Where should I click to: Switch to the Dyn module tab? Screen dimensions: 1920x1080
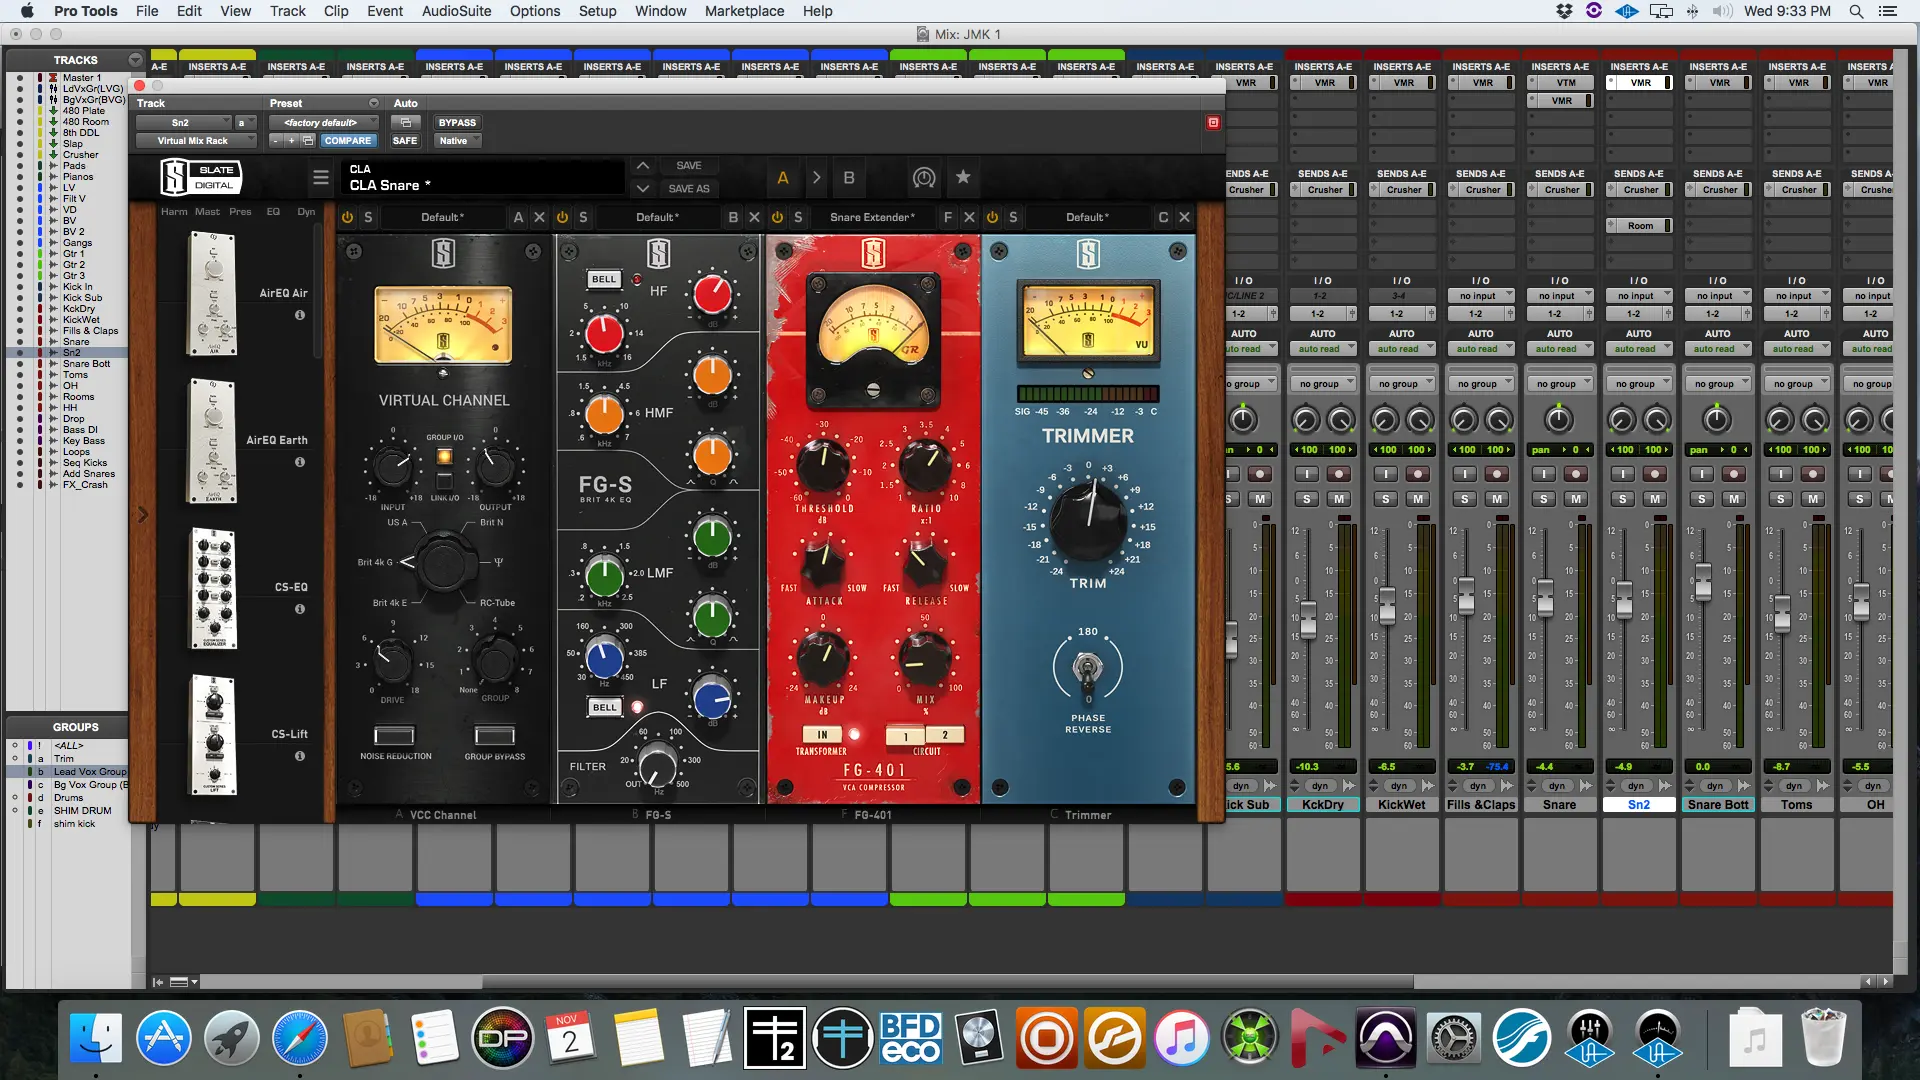coord(306,212)
